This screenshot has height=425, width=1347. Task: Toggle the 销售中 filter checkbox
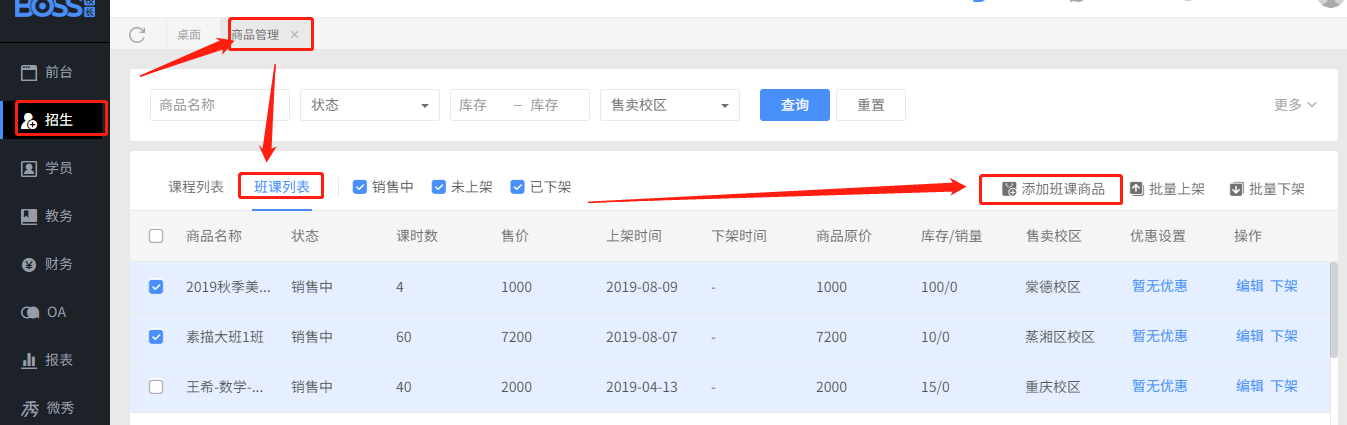pyautogui.click(x=360, y=187)
